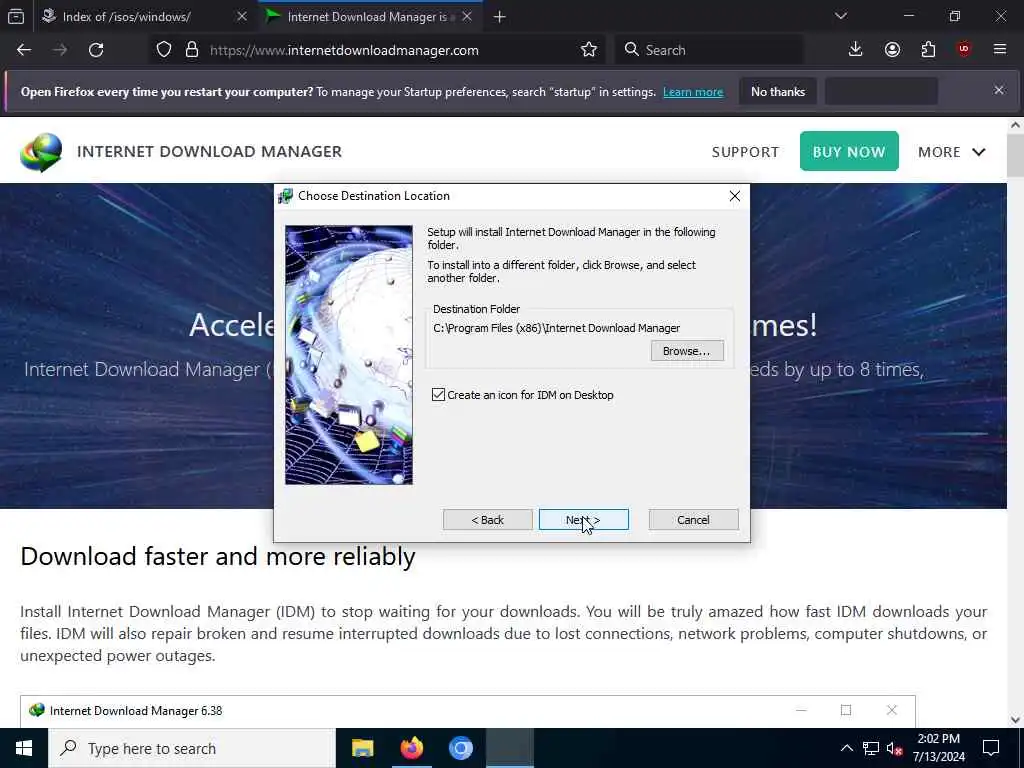Click the scrollbar up arrow

tap(1015, 125)
